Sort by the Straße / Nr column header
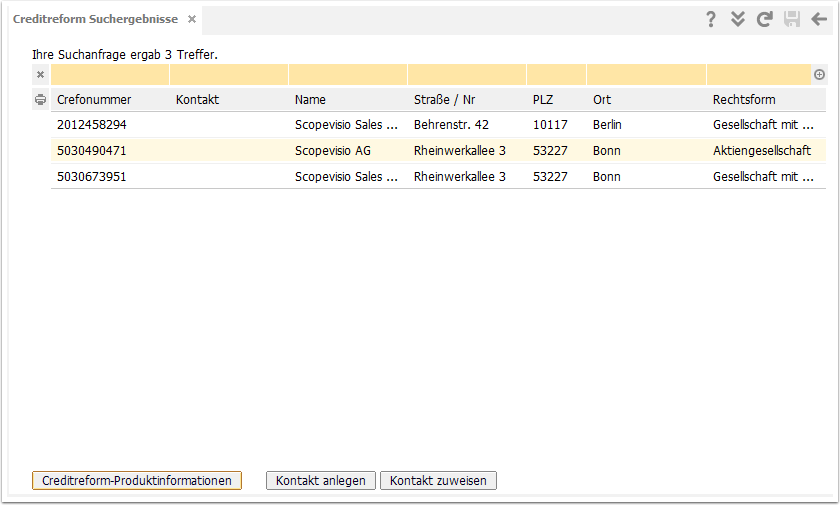Viewport: 840px width, 505px height. coord(444,100)
